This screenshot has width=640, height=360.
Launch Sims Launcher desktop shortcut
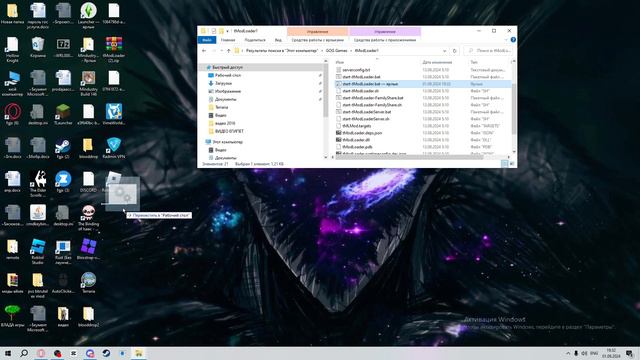[x=88, y=16]
